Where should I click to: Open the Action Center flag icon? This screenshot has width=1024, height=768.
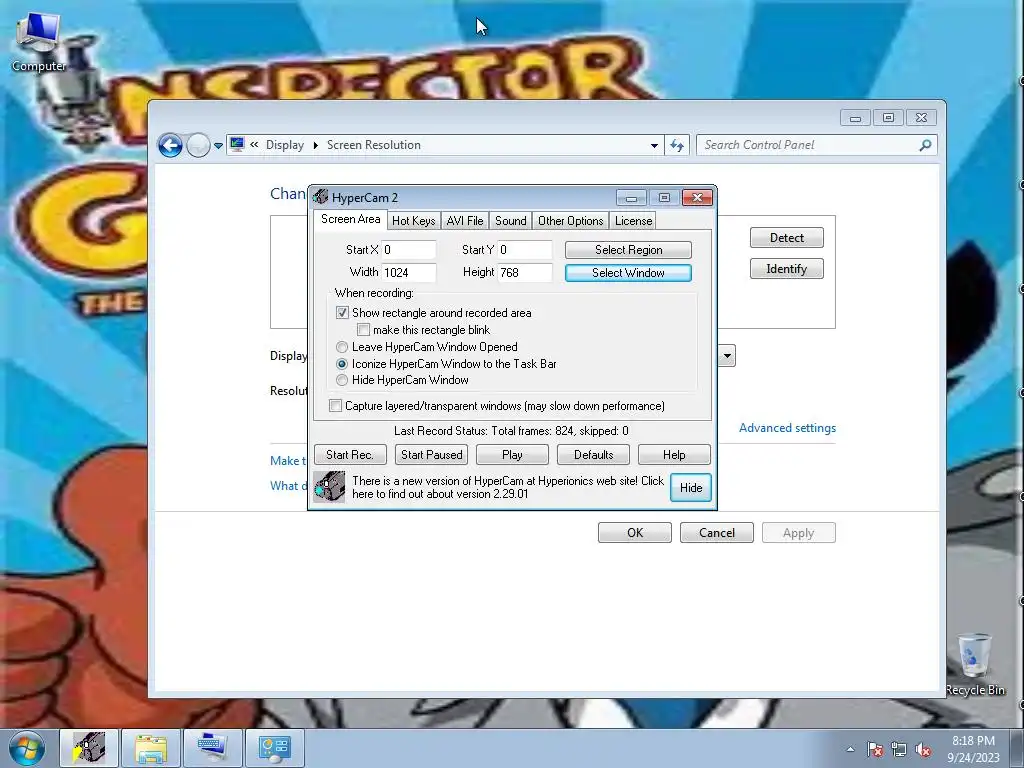click(x=875, y=749)
